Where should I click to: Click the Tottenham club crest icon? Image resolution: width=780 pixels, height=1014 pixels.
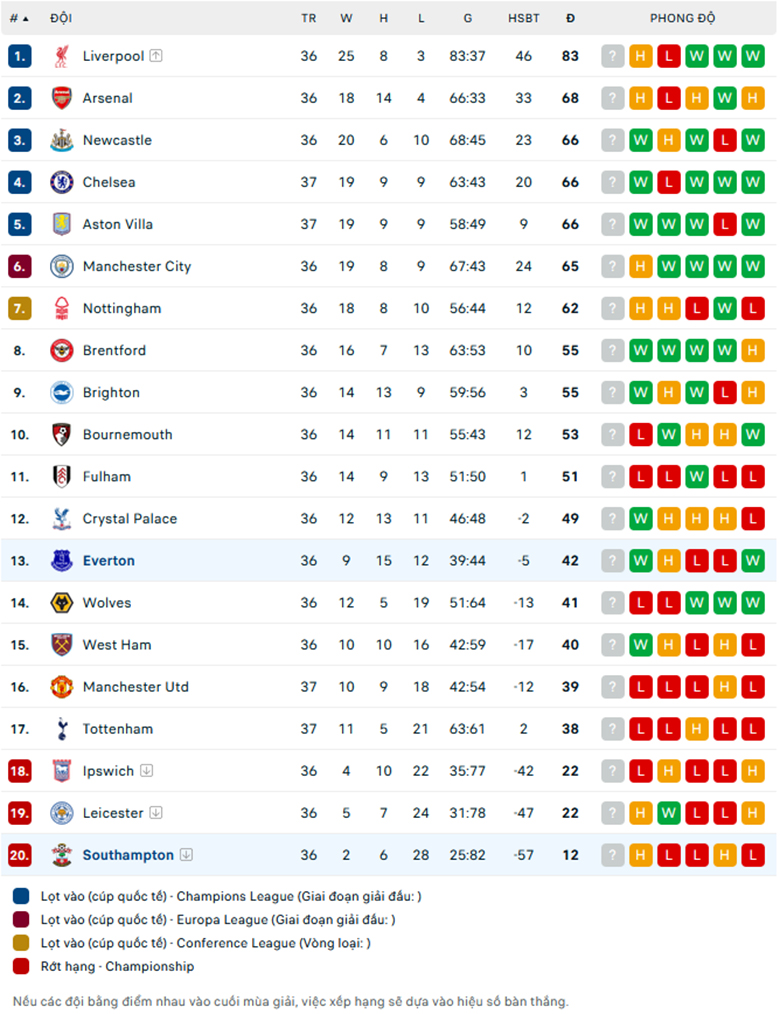[x=61, y=729]
